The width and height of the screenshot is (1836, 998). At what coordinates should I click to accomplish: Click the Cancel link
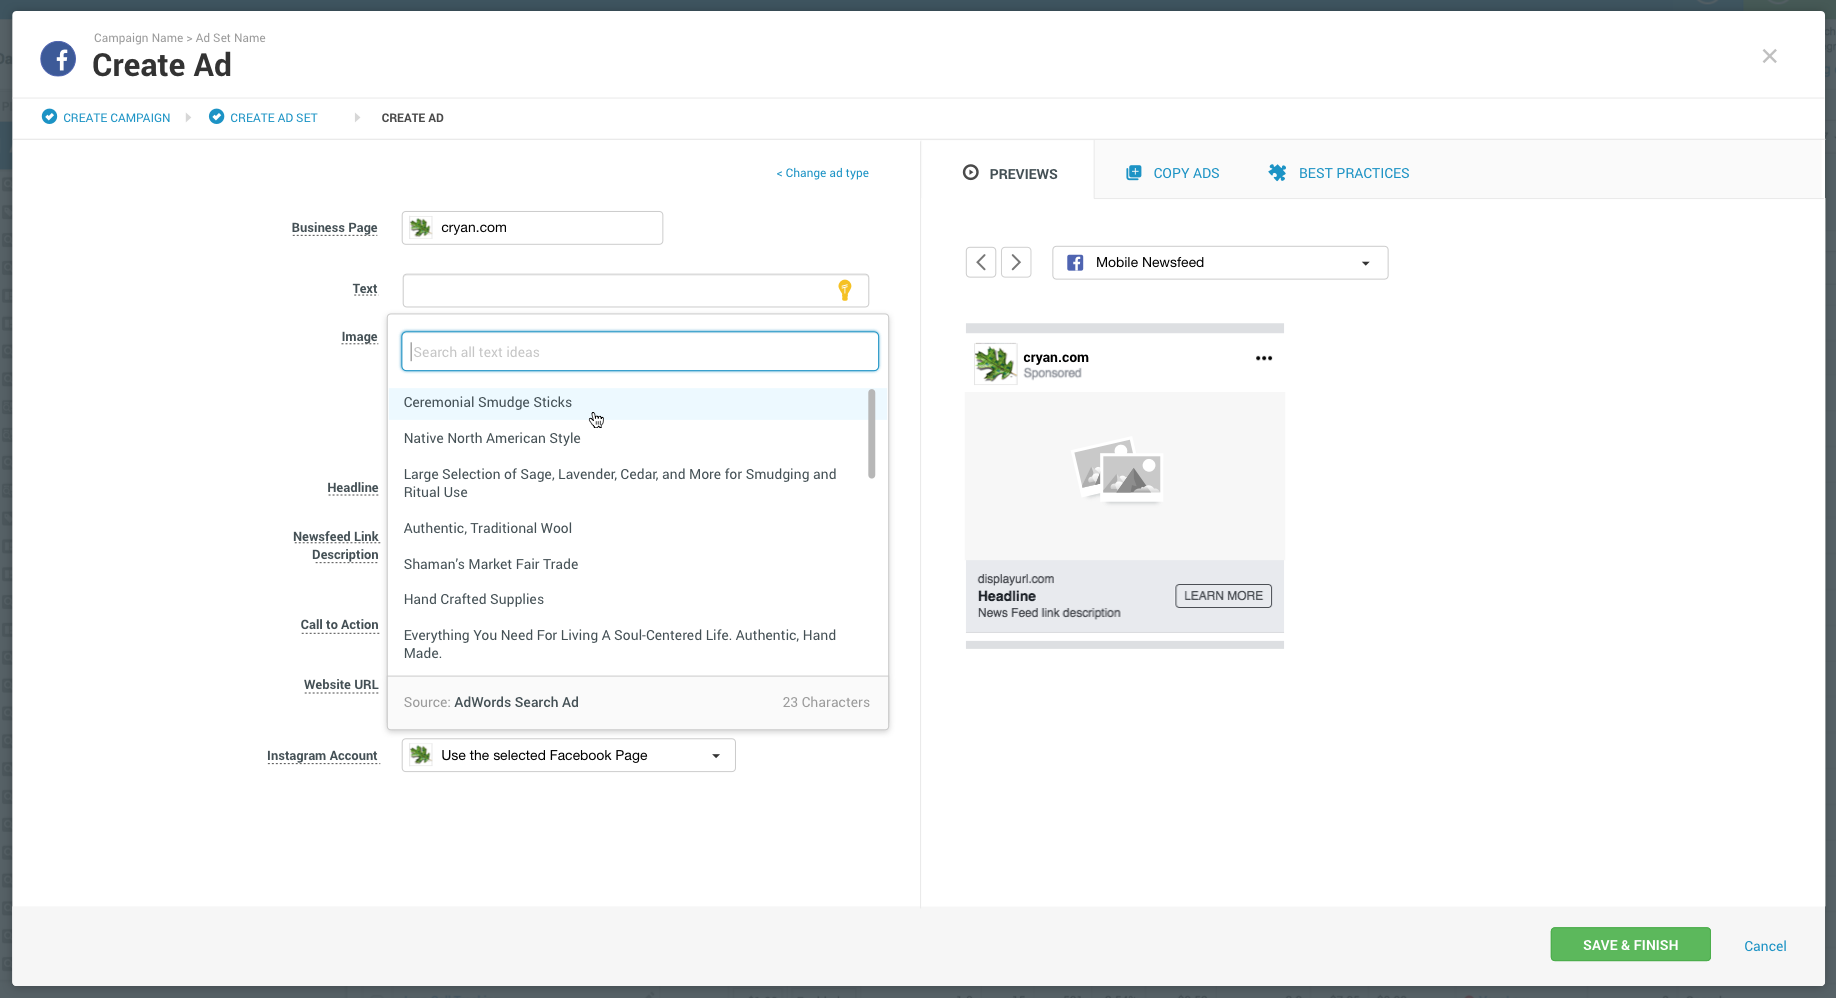tap(1765, 946)
